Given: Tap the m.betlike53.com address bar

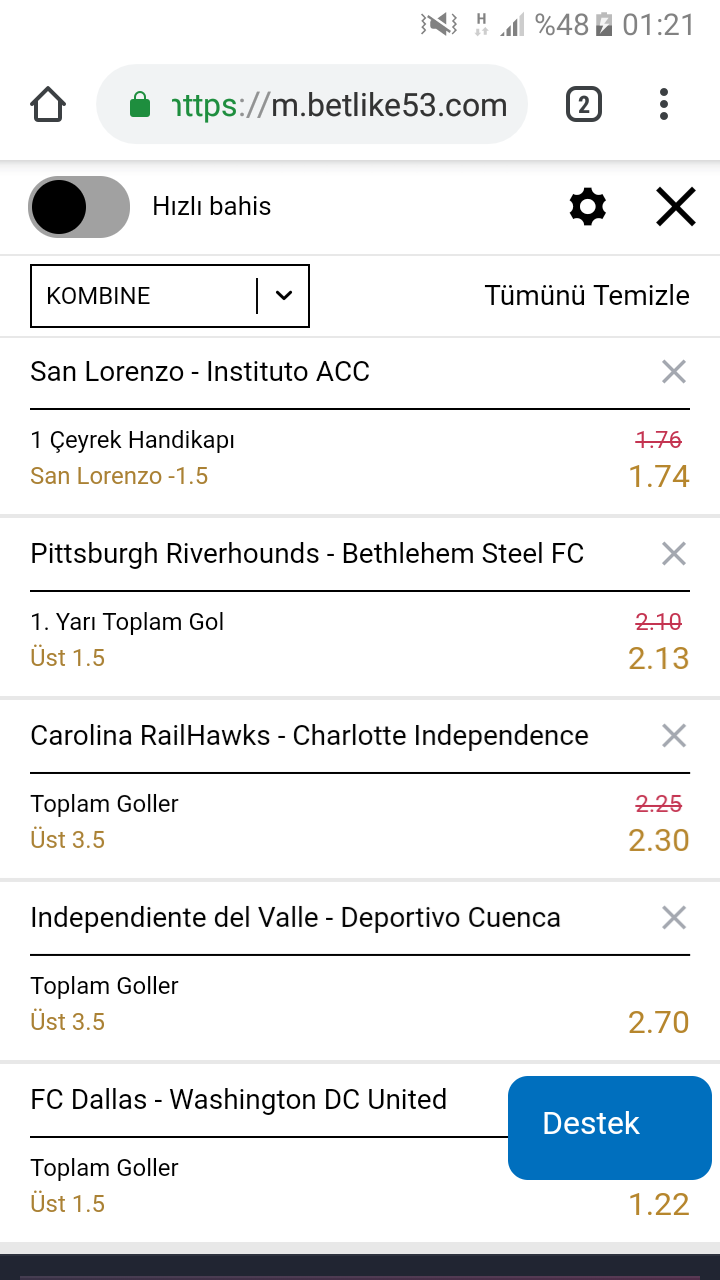Looking at the screenshot, I should point(312,105).
